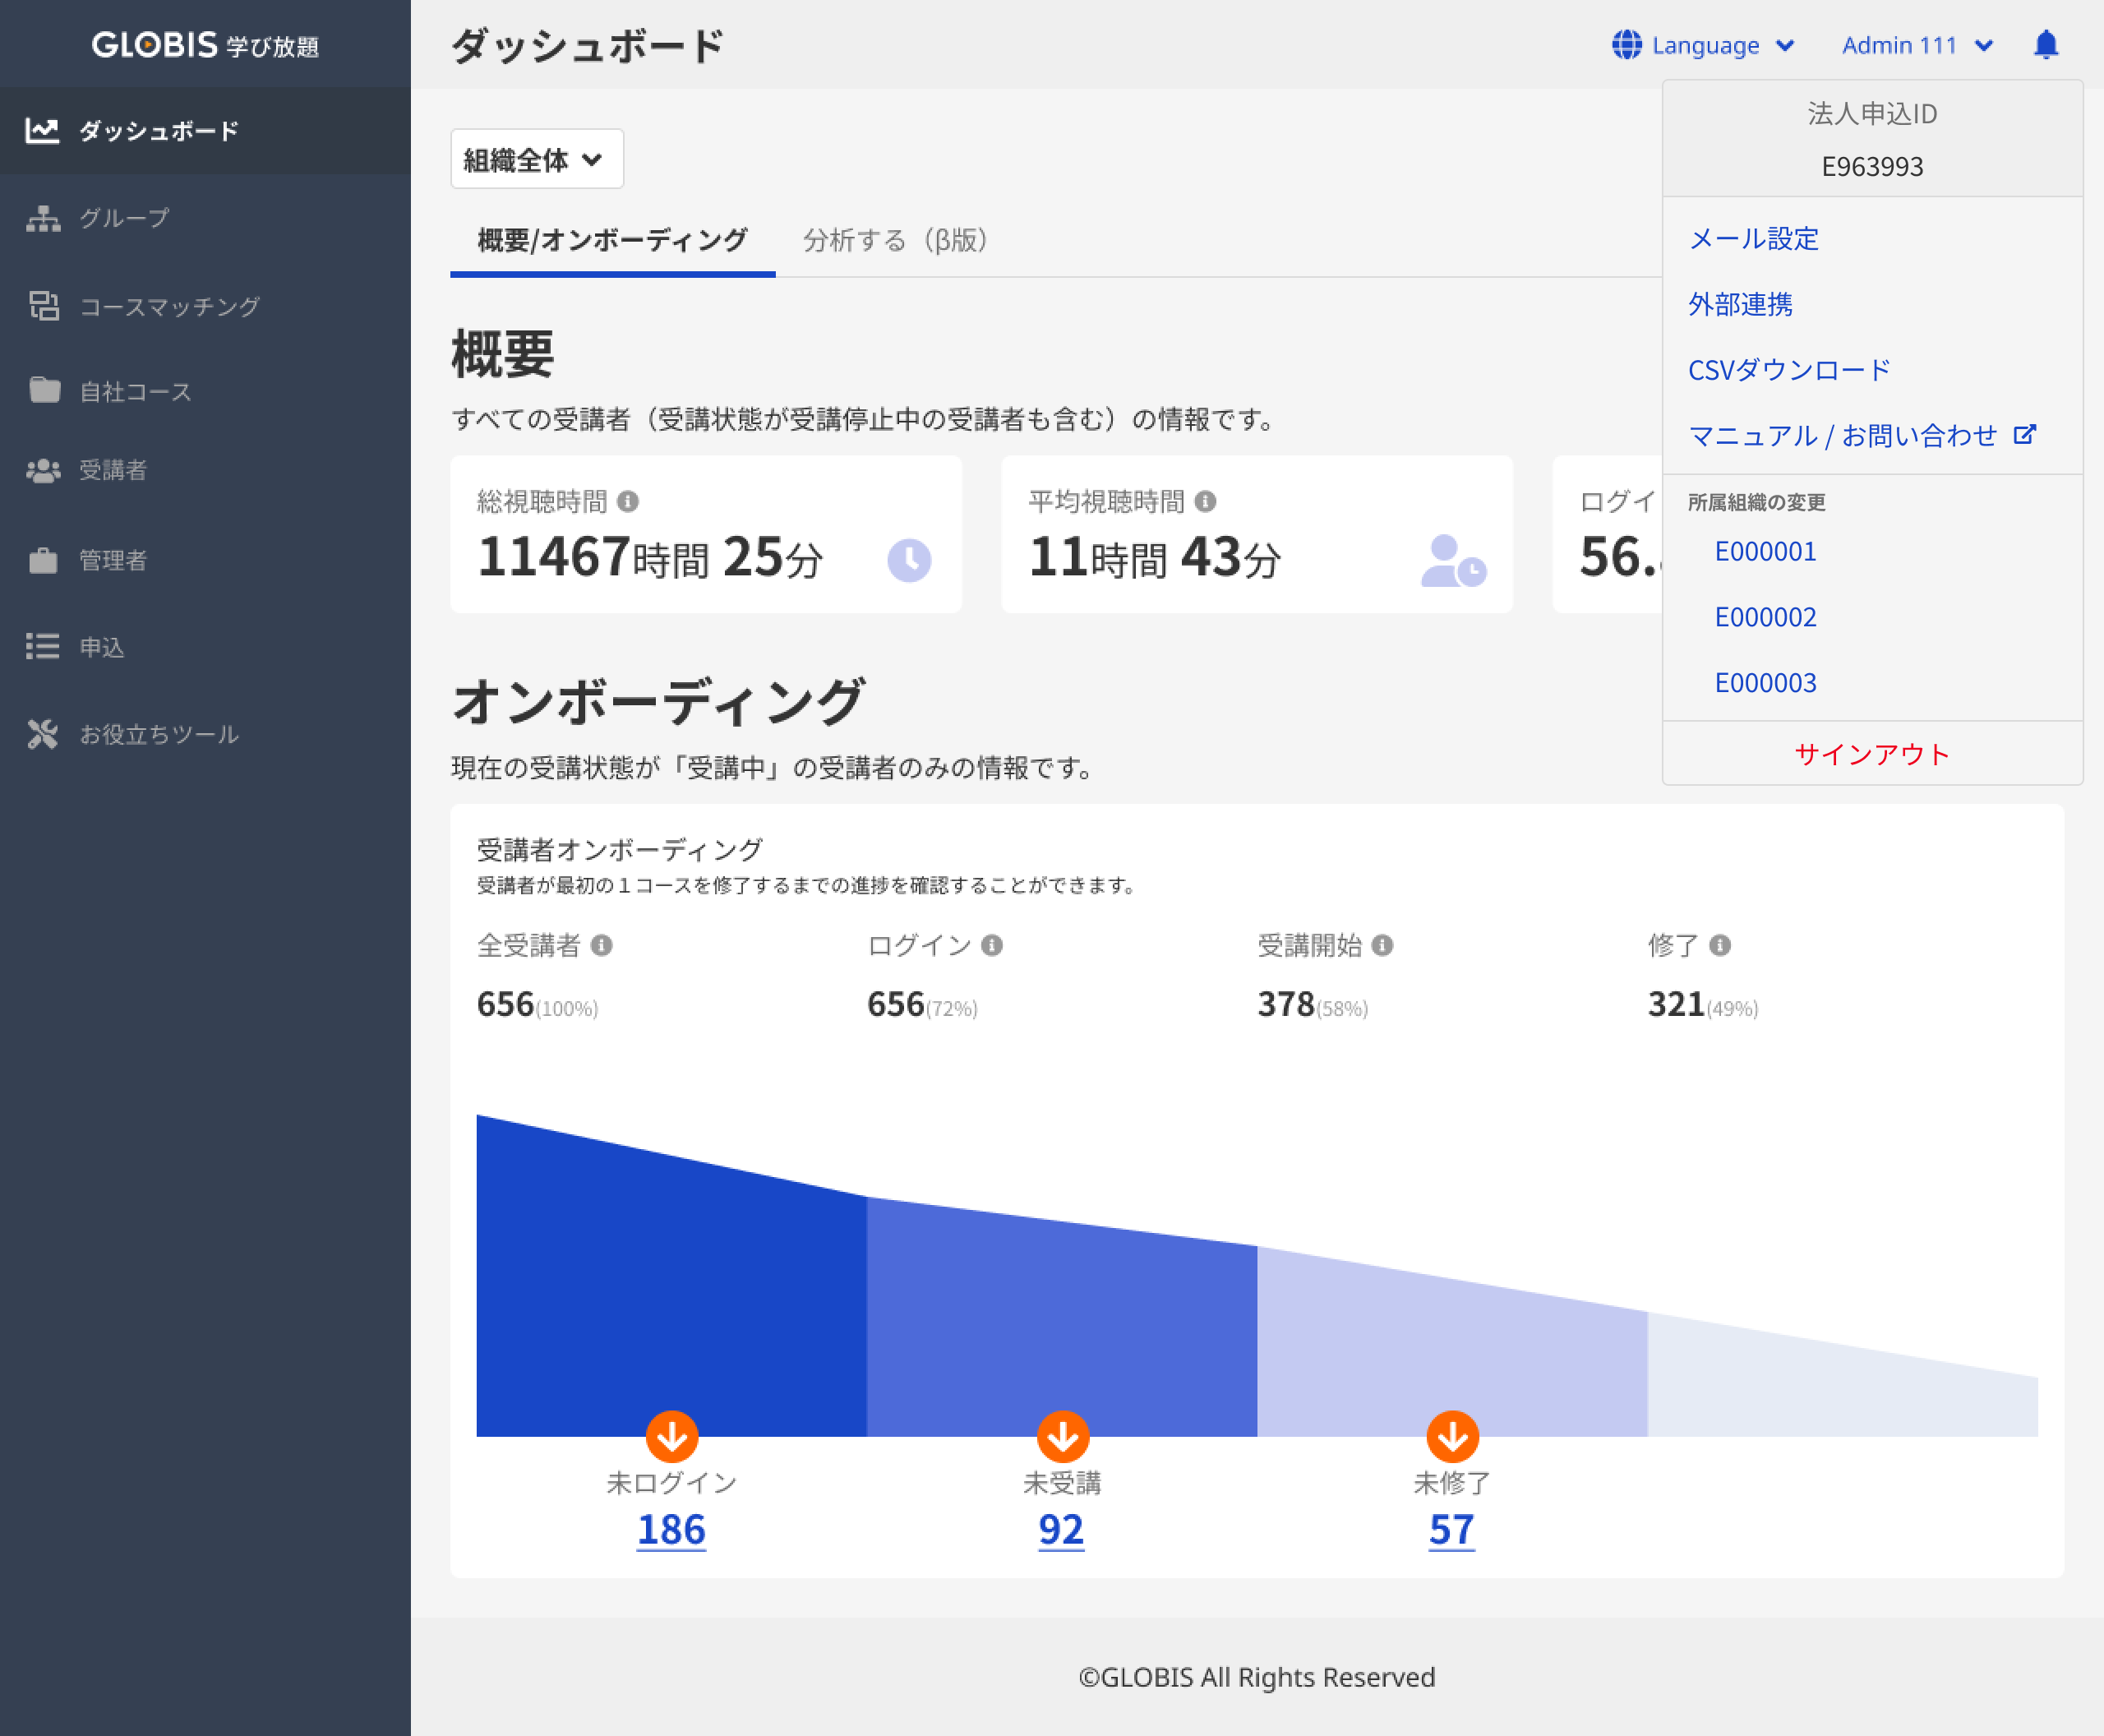Click info icon next to 総視聴時間
This screenshot has width=2104, height=1736.
(x=628, y=501)
